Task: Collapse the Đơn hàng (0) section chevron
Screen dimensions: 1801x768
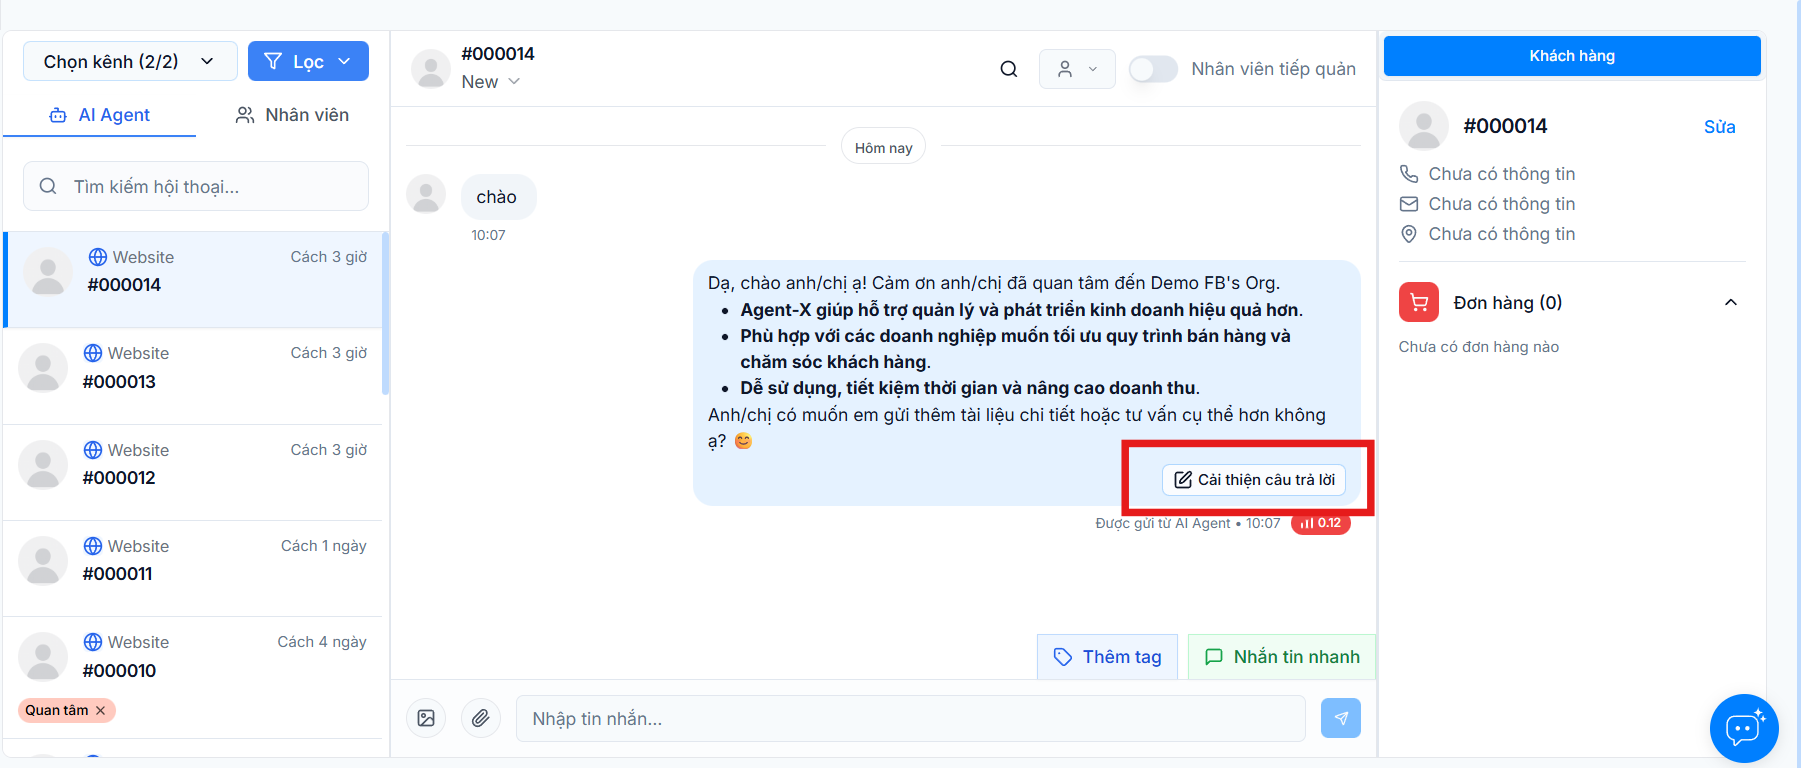Action: [1731, 302]
